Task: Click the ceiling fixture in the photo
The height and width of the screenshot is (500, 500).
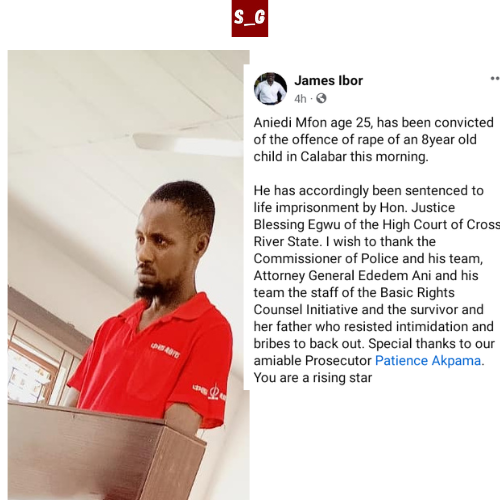Action: 188,143
